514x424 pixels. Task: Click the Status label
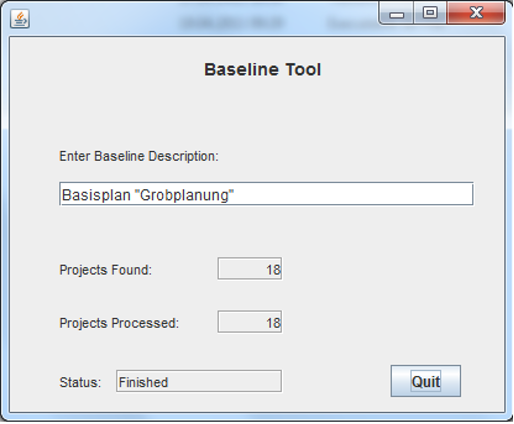[x=80, y=382]
